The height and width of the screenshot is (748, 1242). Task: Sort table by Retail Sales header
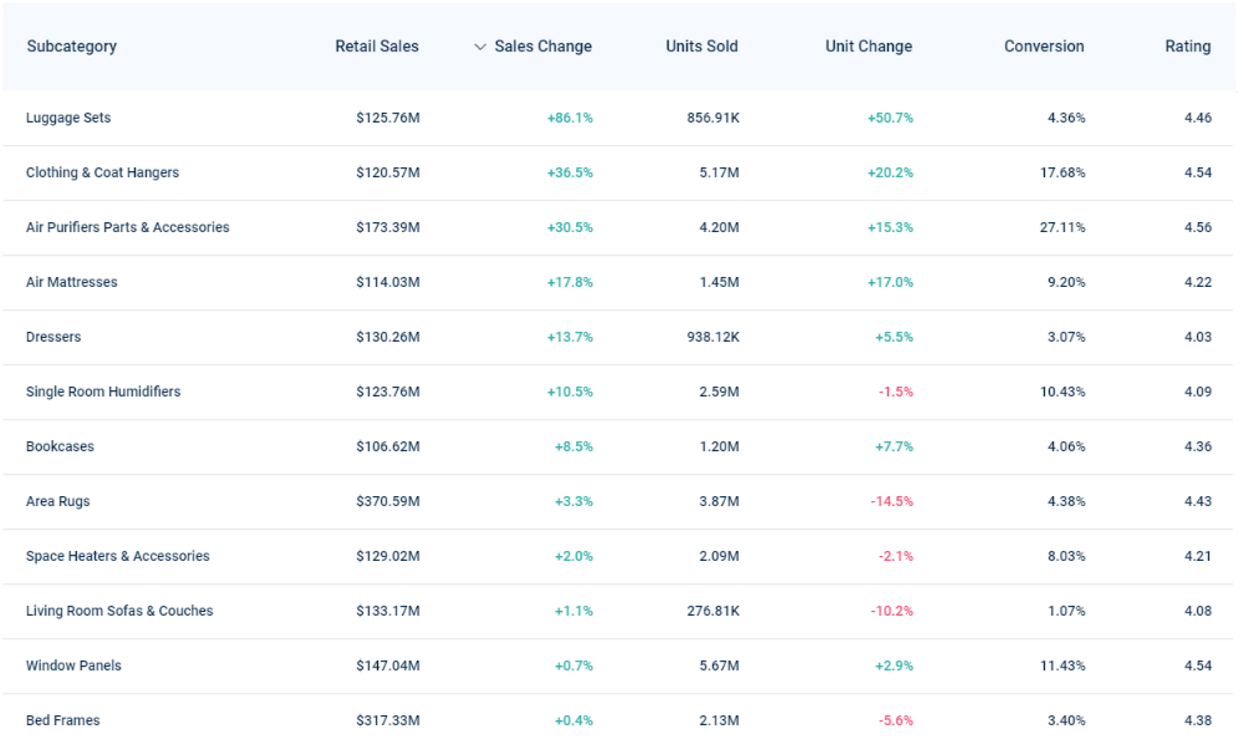pyautogui.click(x=377, y=47)
